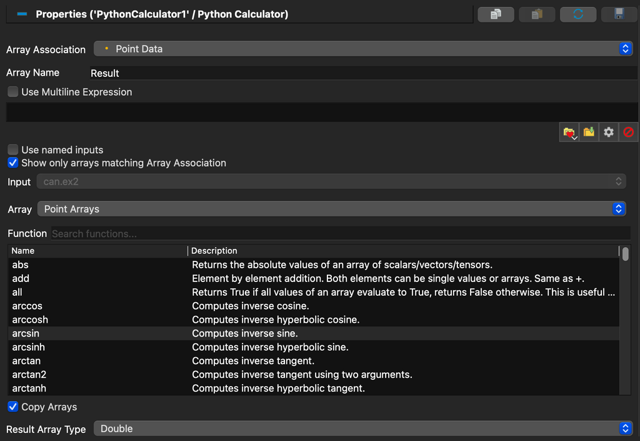This screenshot has width=640, height=441.
Task: Select the all function row
Action: pyautogui.click(x=313, y=292)
